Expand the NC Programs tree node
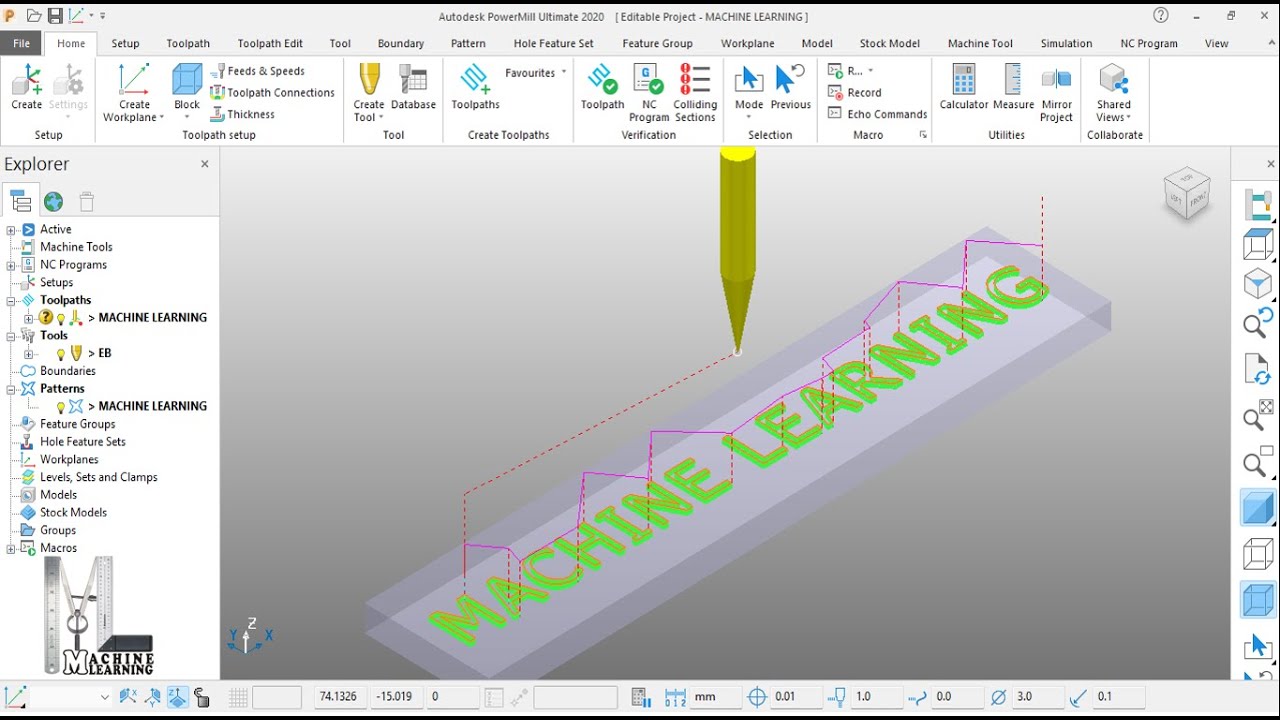This screenshot has height=720, width=1280. click(x=11, y=265)
